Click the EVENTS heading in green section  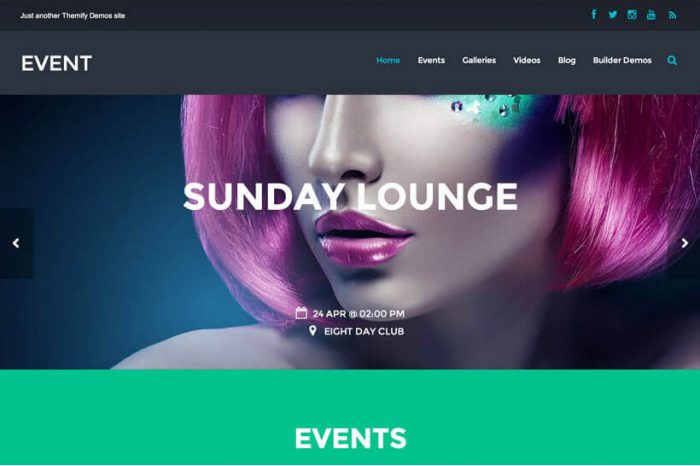350,438
